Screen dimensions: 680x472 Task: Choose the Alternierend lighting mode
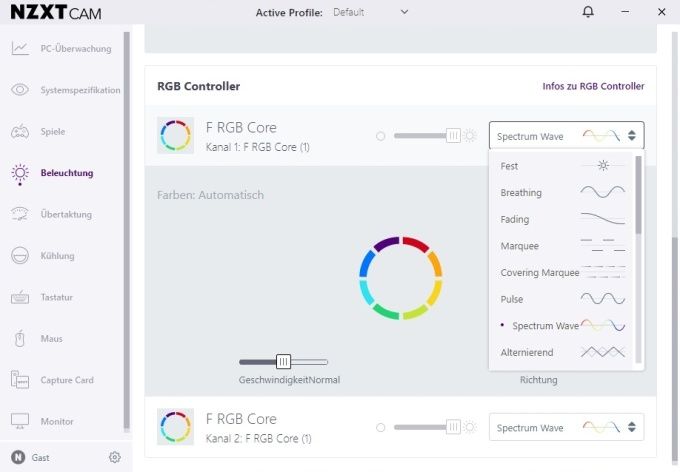click(x=562, y=352)
